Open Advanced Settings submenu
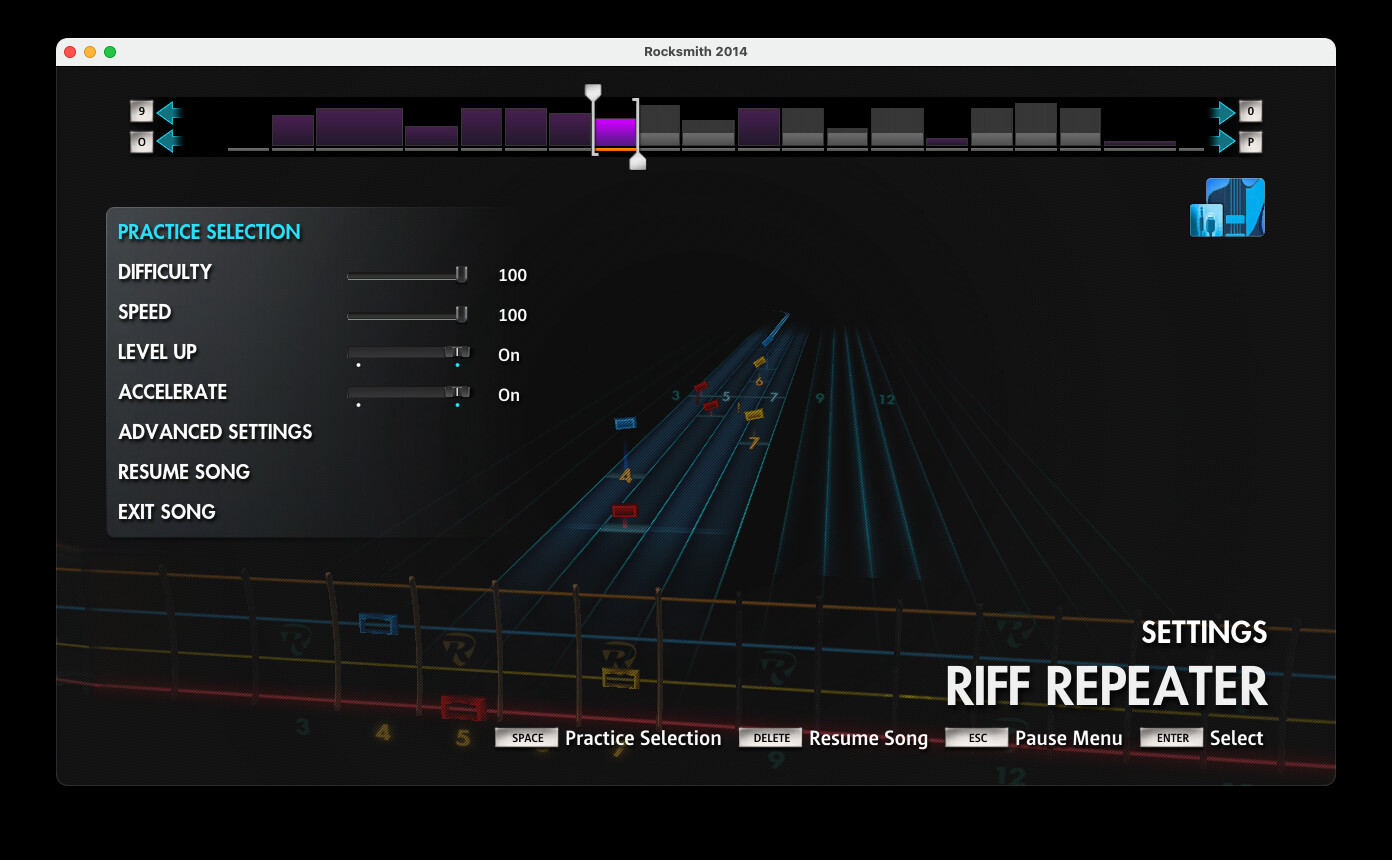Viewport: 1392px width, 860px height. click(215, 432)
